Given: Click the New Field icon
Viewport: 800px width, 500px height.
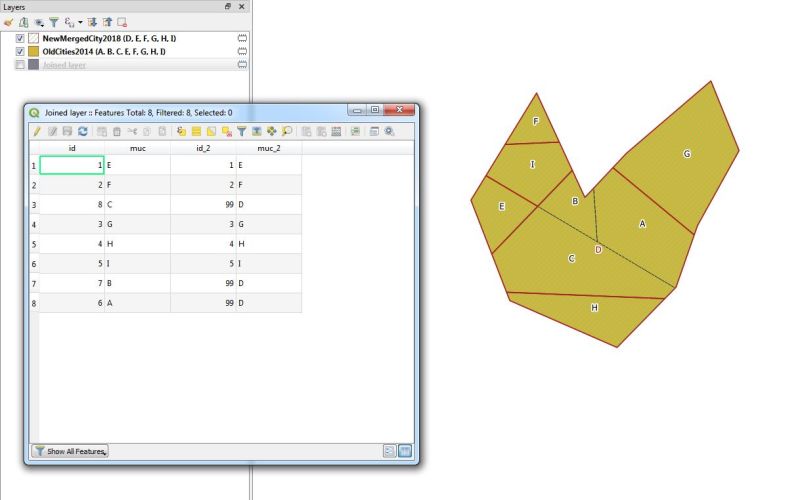Looking at the screenshot, I should click(306, 132).
